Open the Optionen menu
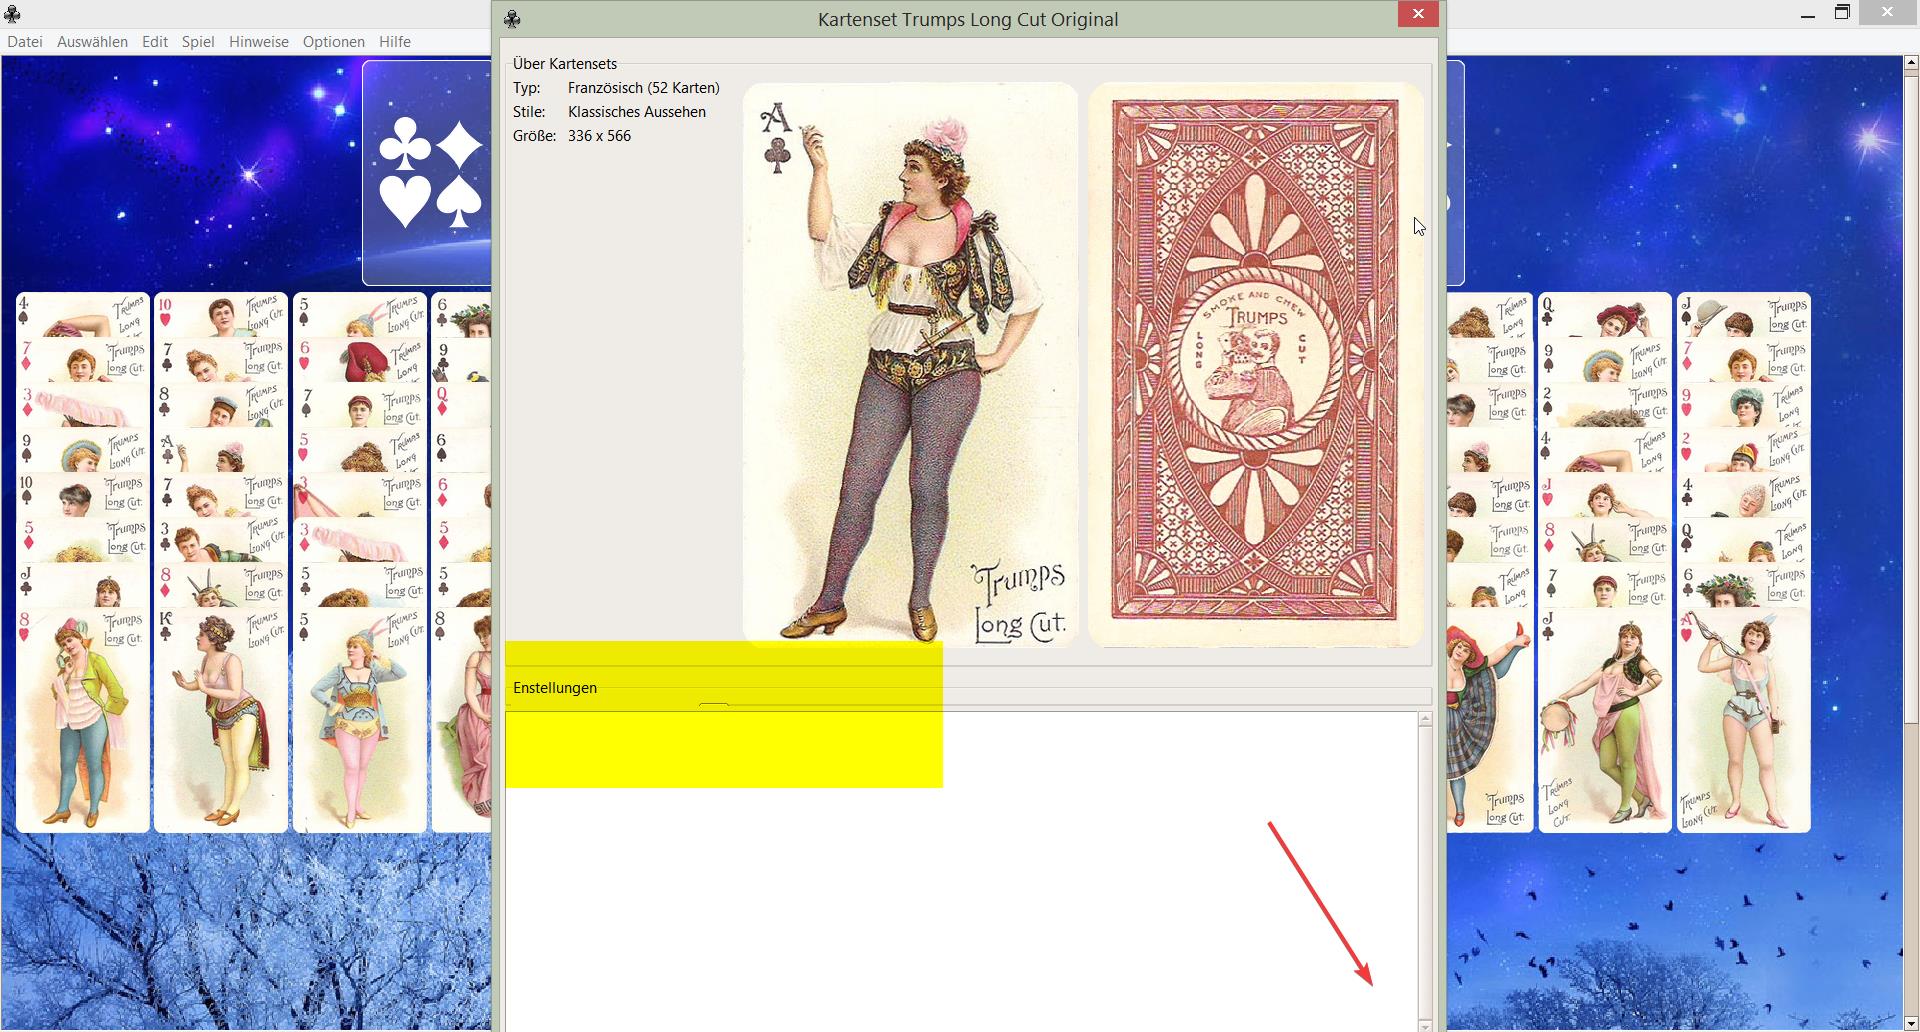 pyautogui.click(x=333, y=41)
